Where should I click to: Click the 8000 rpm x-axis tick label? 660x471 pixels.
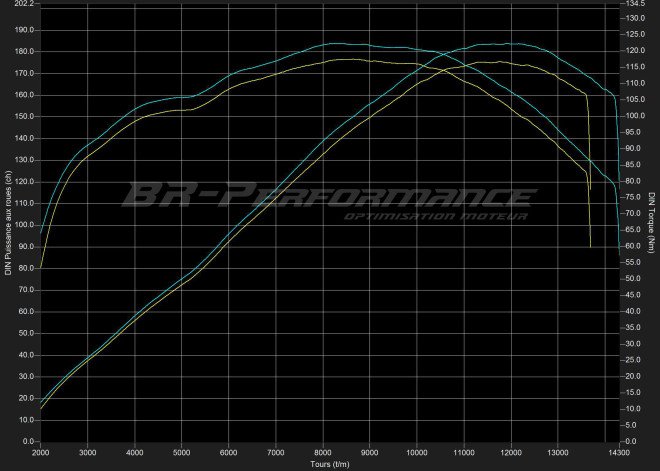(x=323, y=452)
